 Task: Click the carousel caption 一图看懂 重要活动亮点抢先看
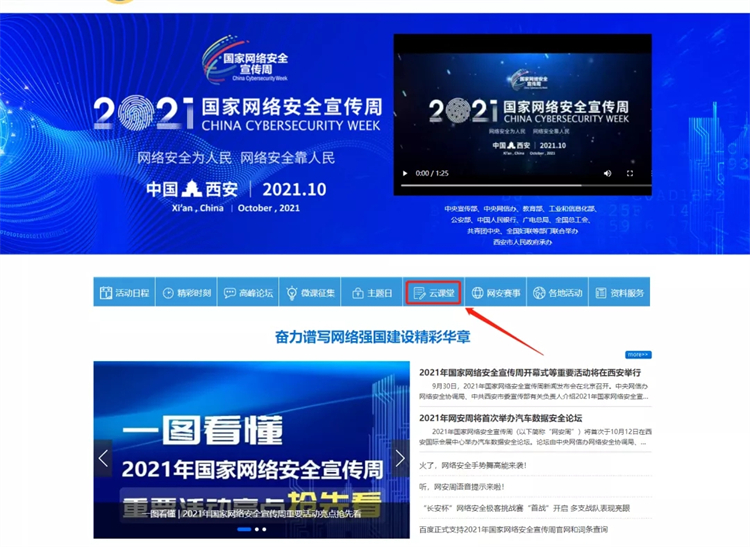tap(253, 514)
